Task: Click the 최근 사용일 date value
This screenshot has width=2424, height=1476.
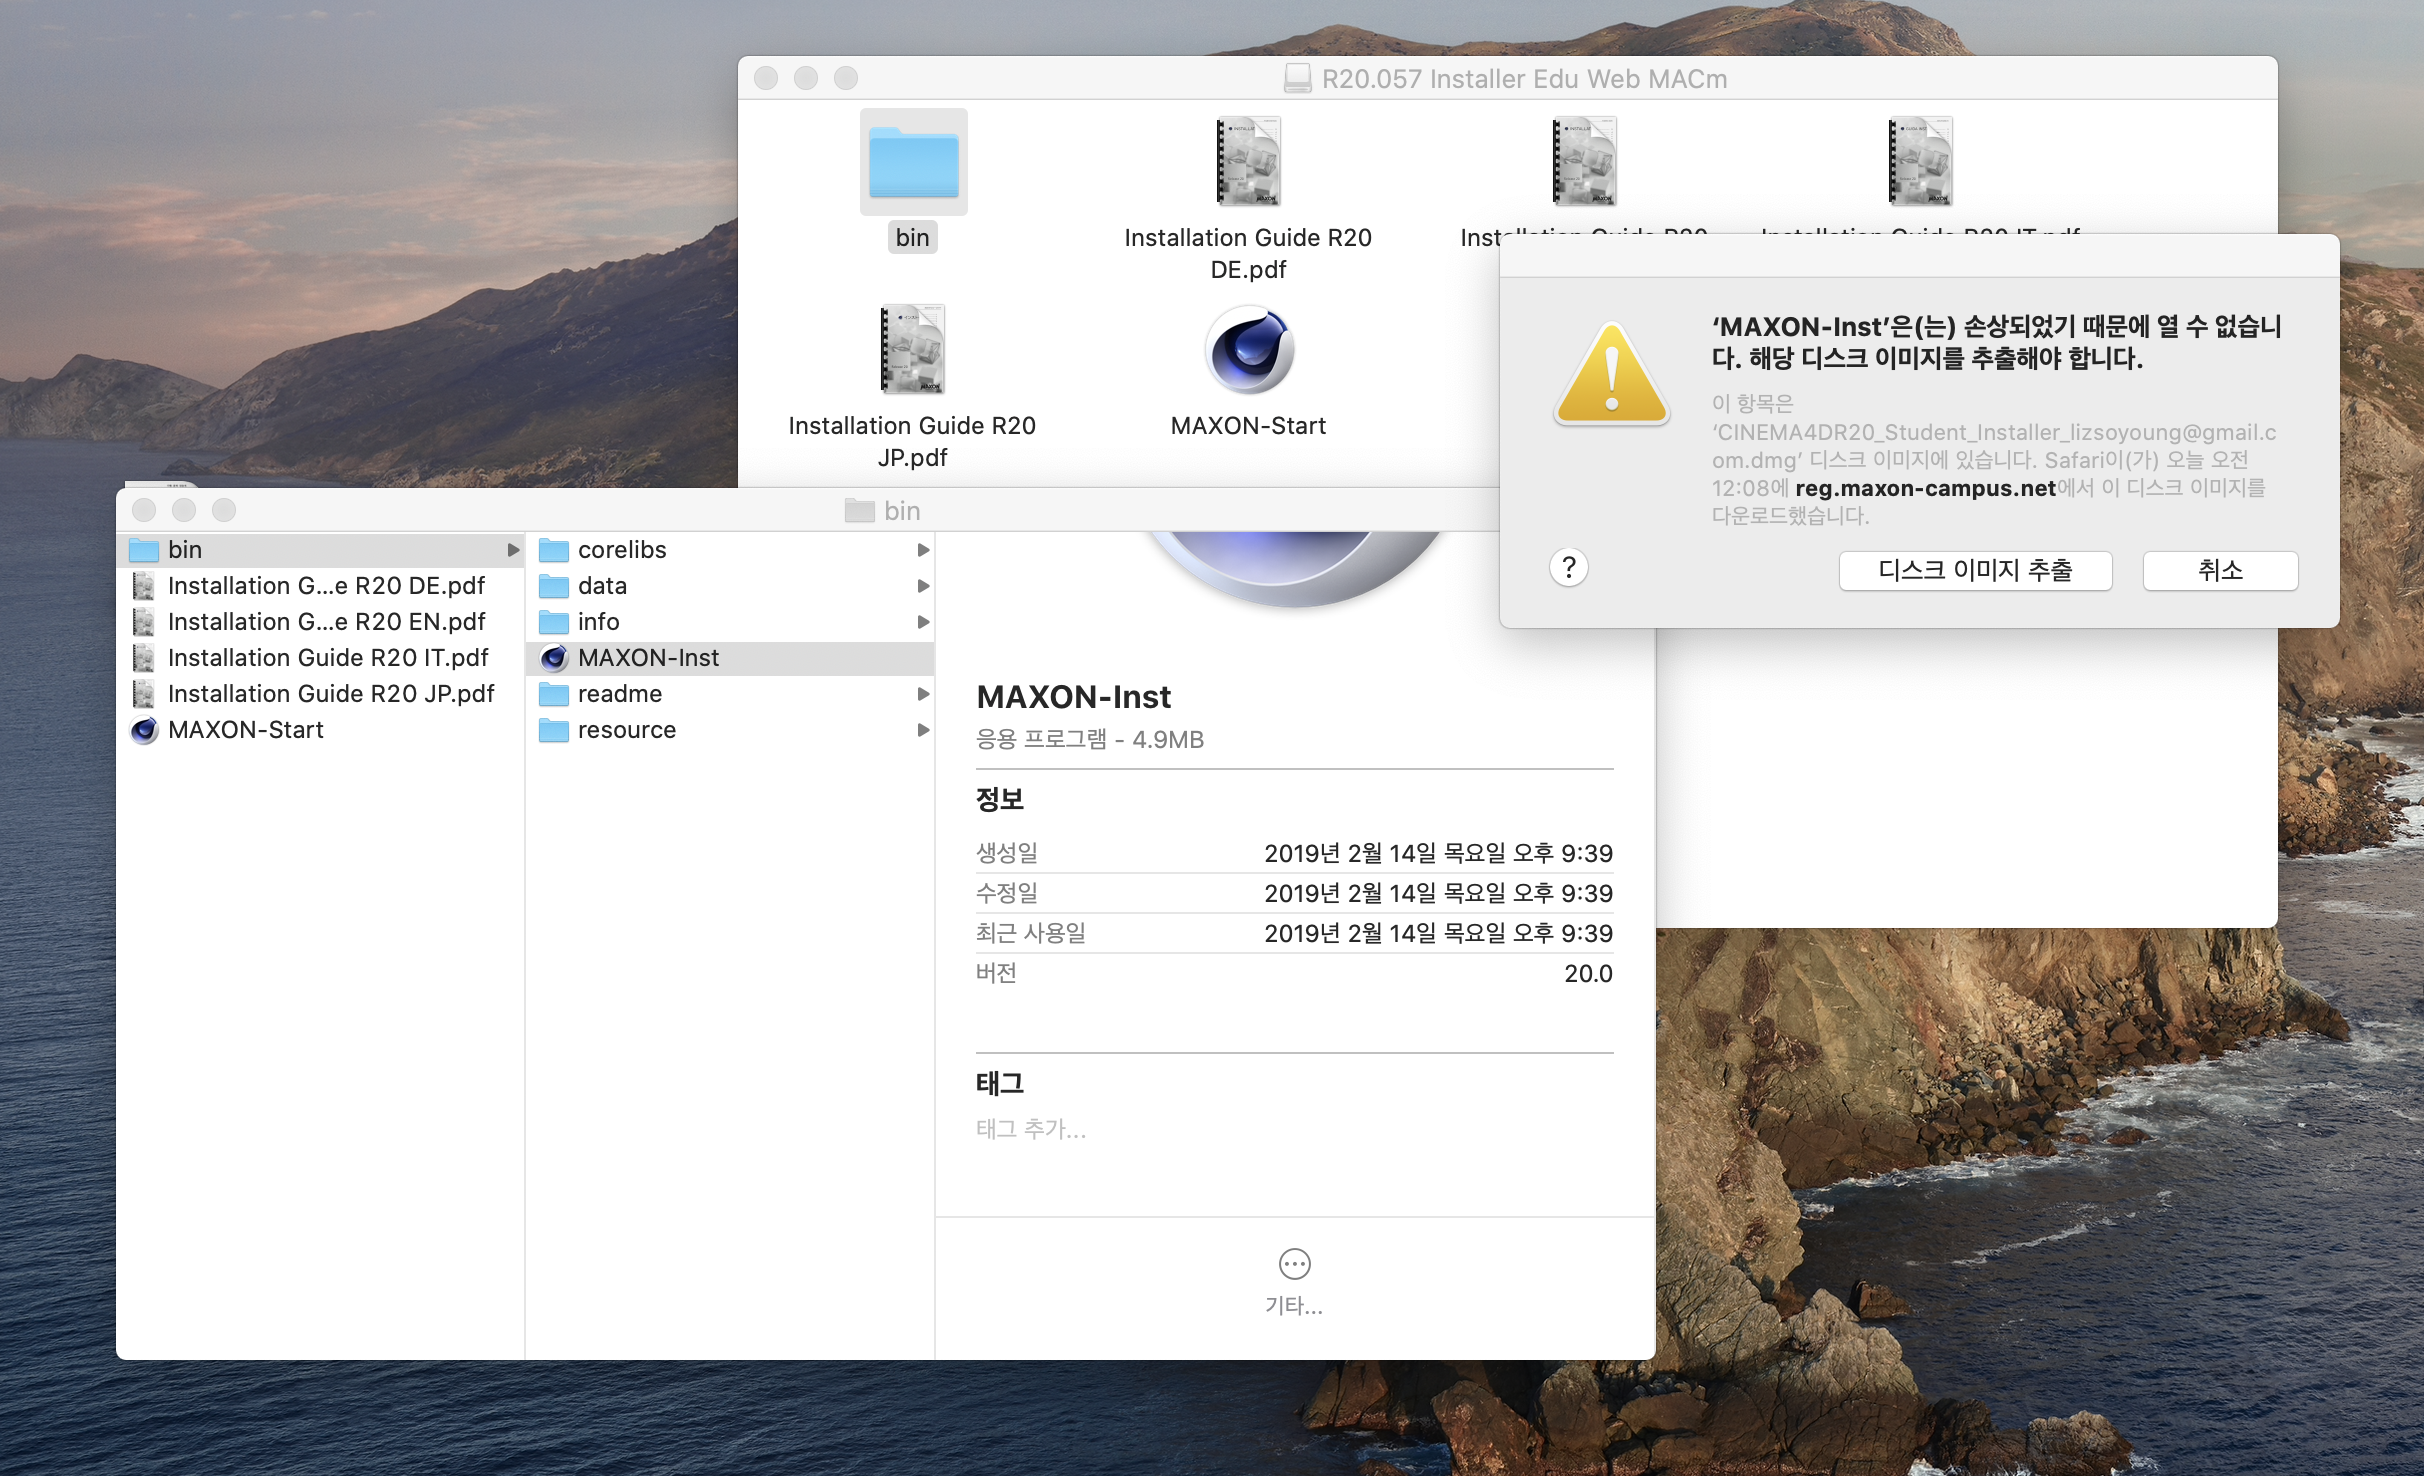Action: pos(1438,933)
